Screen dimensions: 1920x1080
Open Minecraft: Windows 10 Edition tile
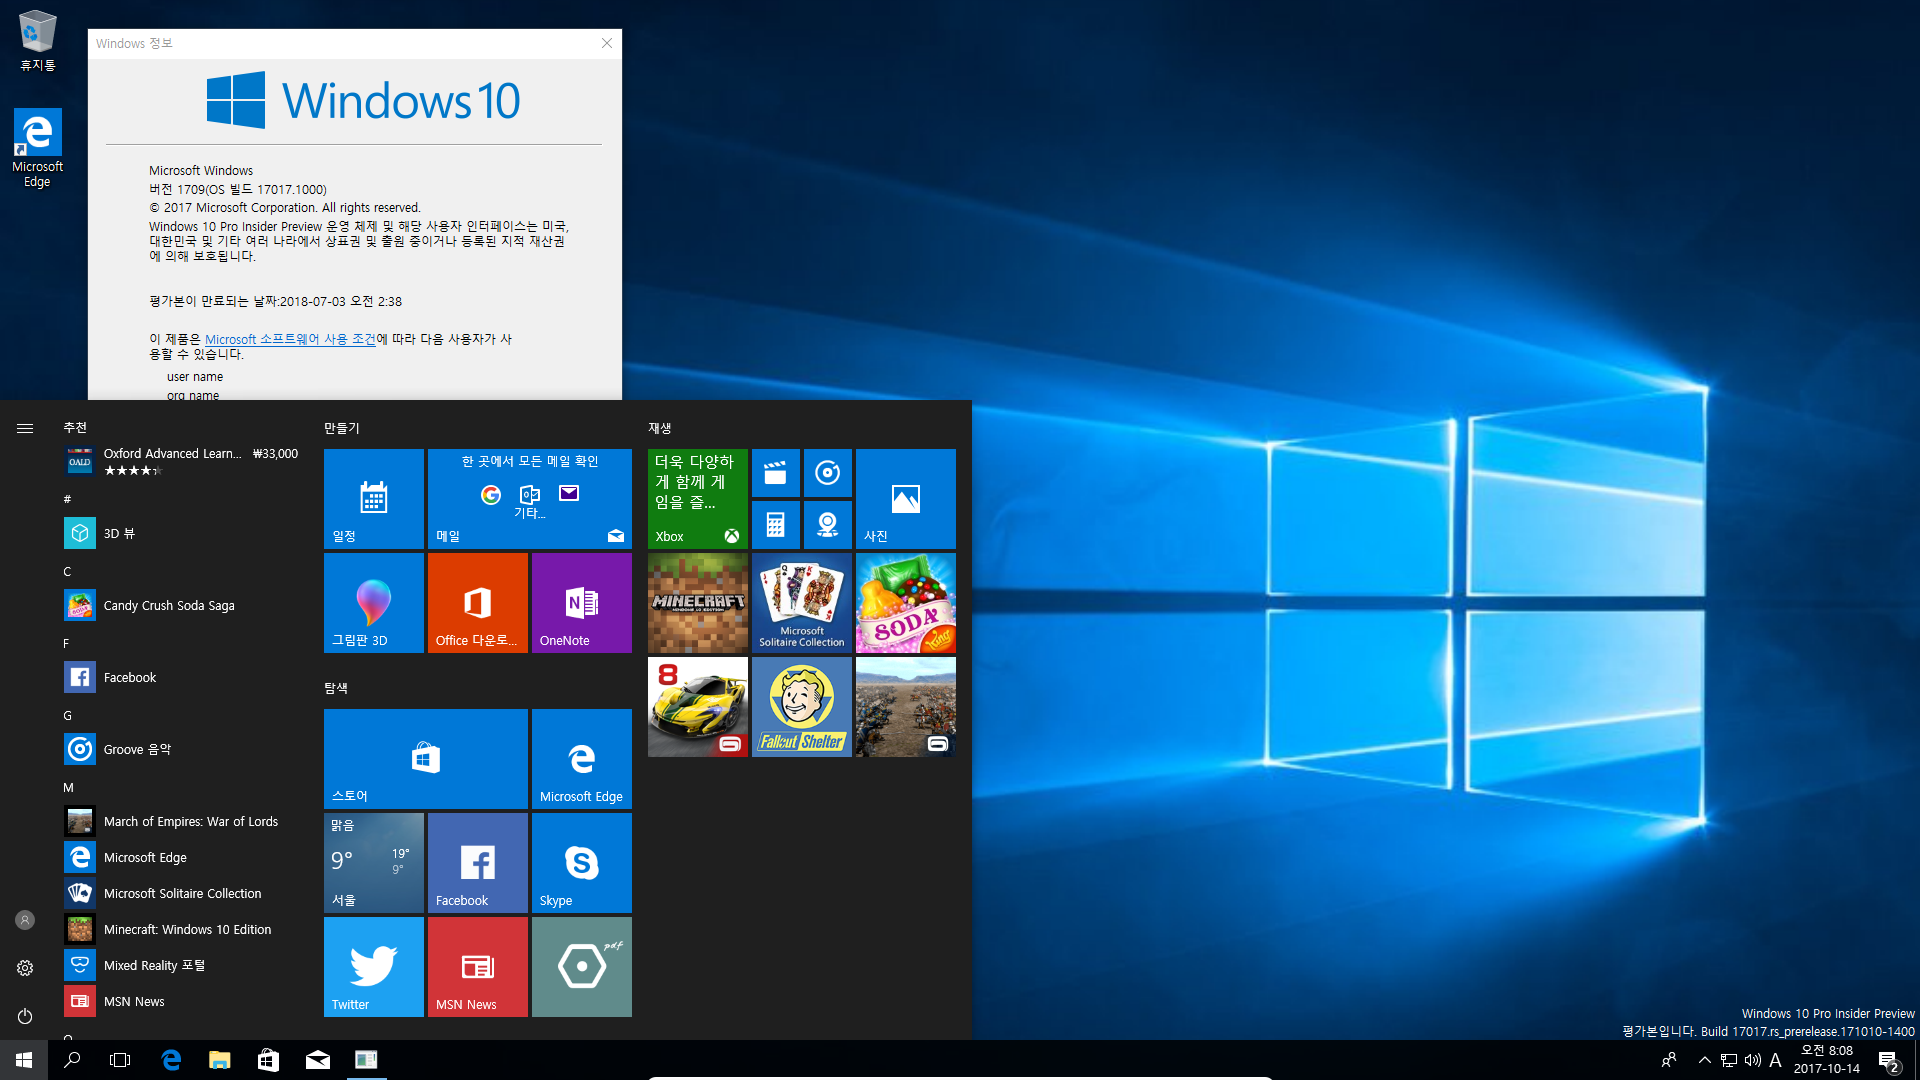click(x=696, y=601)
